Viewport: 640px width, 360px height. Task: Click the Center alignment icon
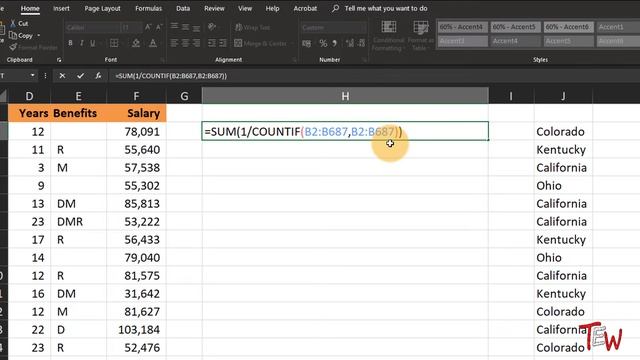tap(185, 43)
